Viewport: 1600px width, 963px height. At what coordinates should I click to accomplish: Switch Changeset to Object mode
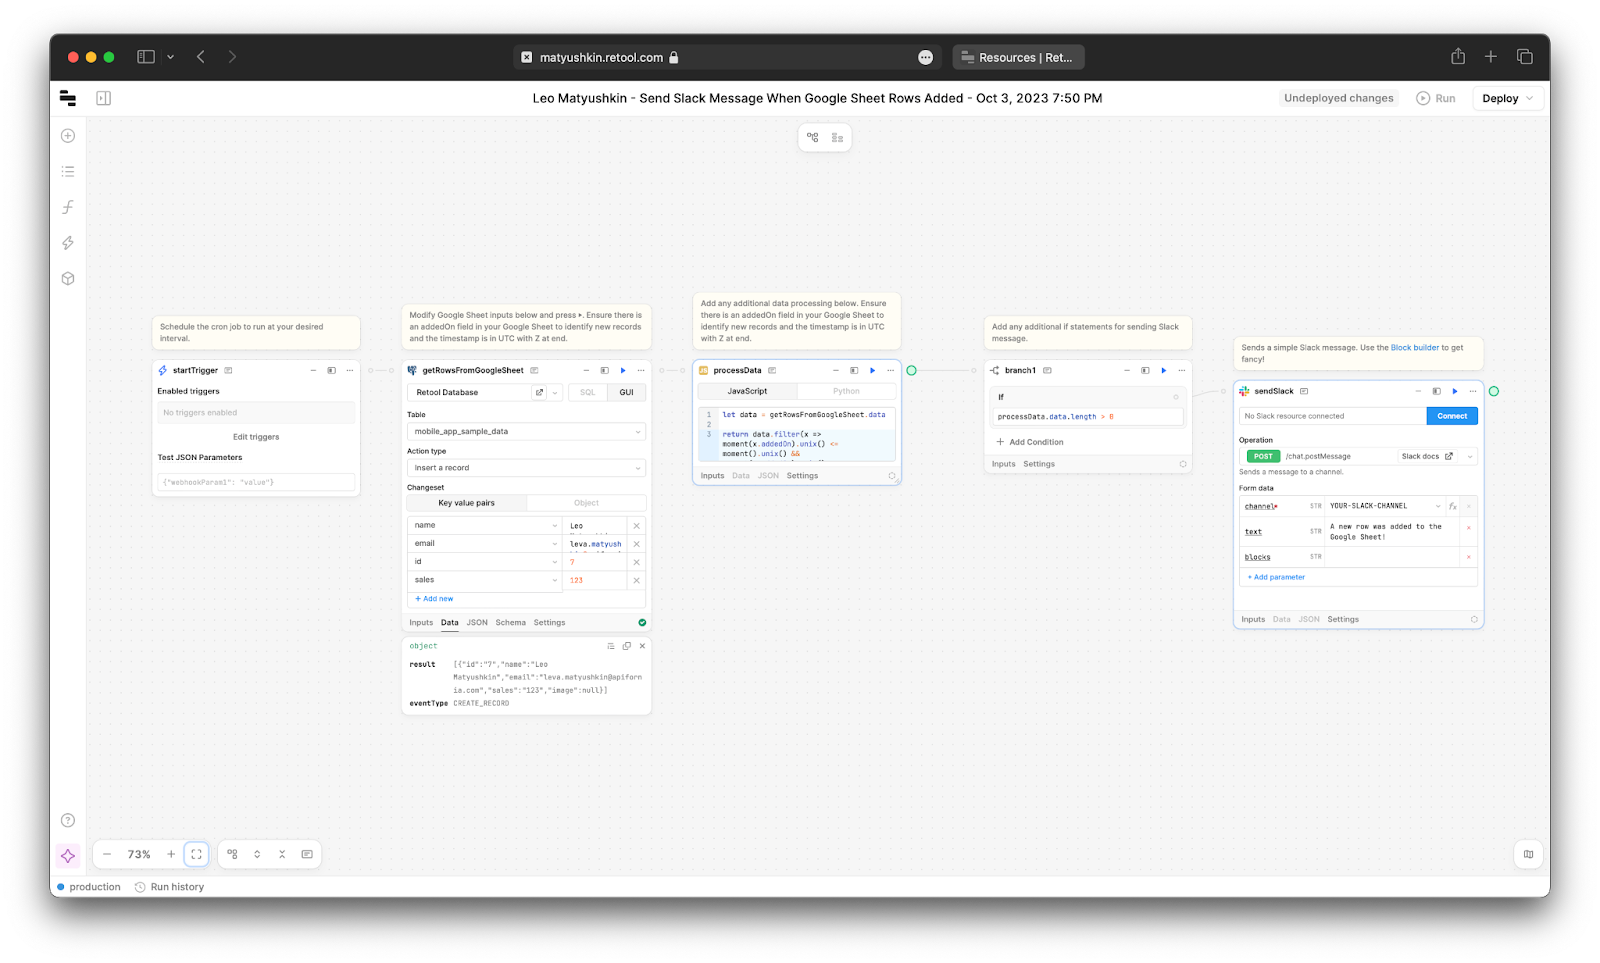pyautogui.click(x=586, y=503)
